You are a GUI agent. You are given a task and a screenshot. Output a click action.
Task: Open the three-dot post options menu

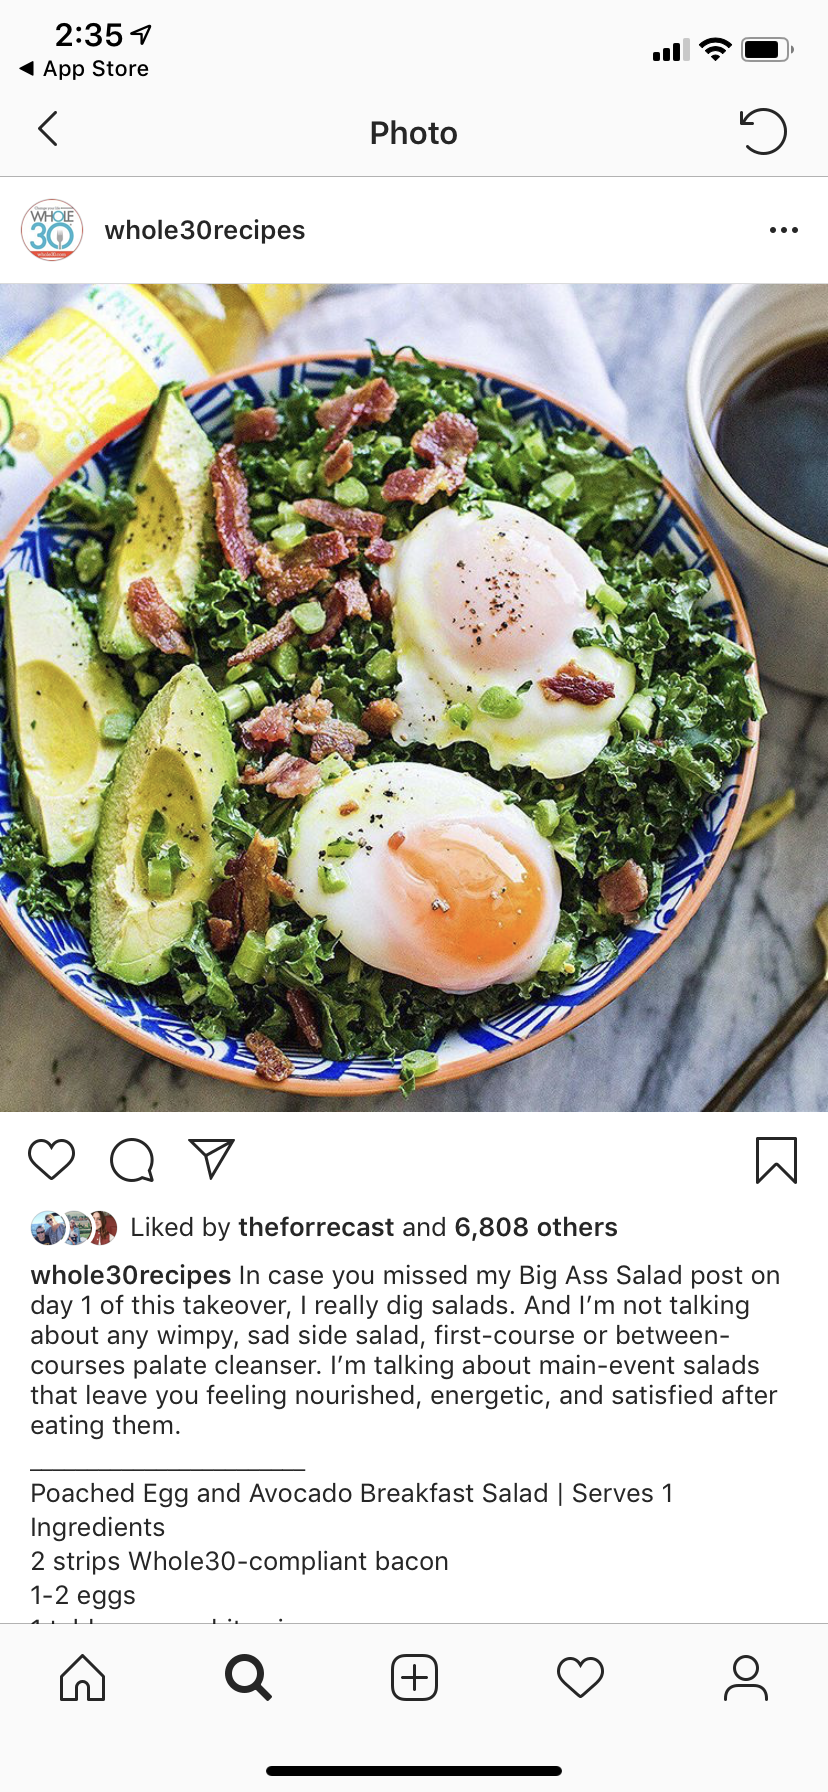(784, 230)
